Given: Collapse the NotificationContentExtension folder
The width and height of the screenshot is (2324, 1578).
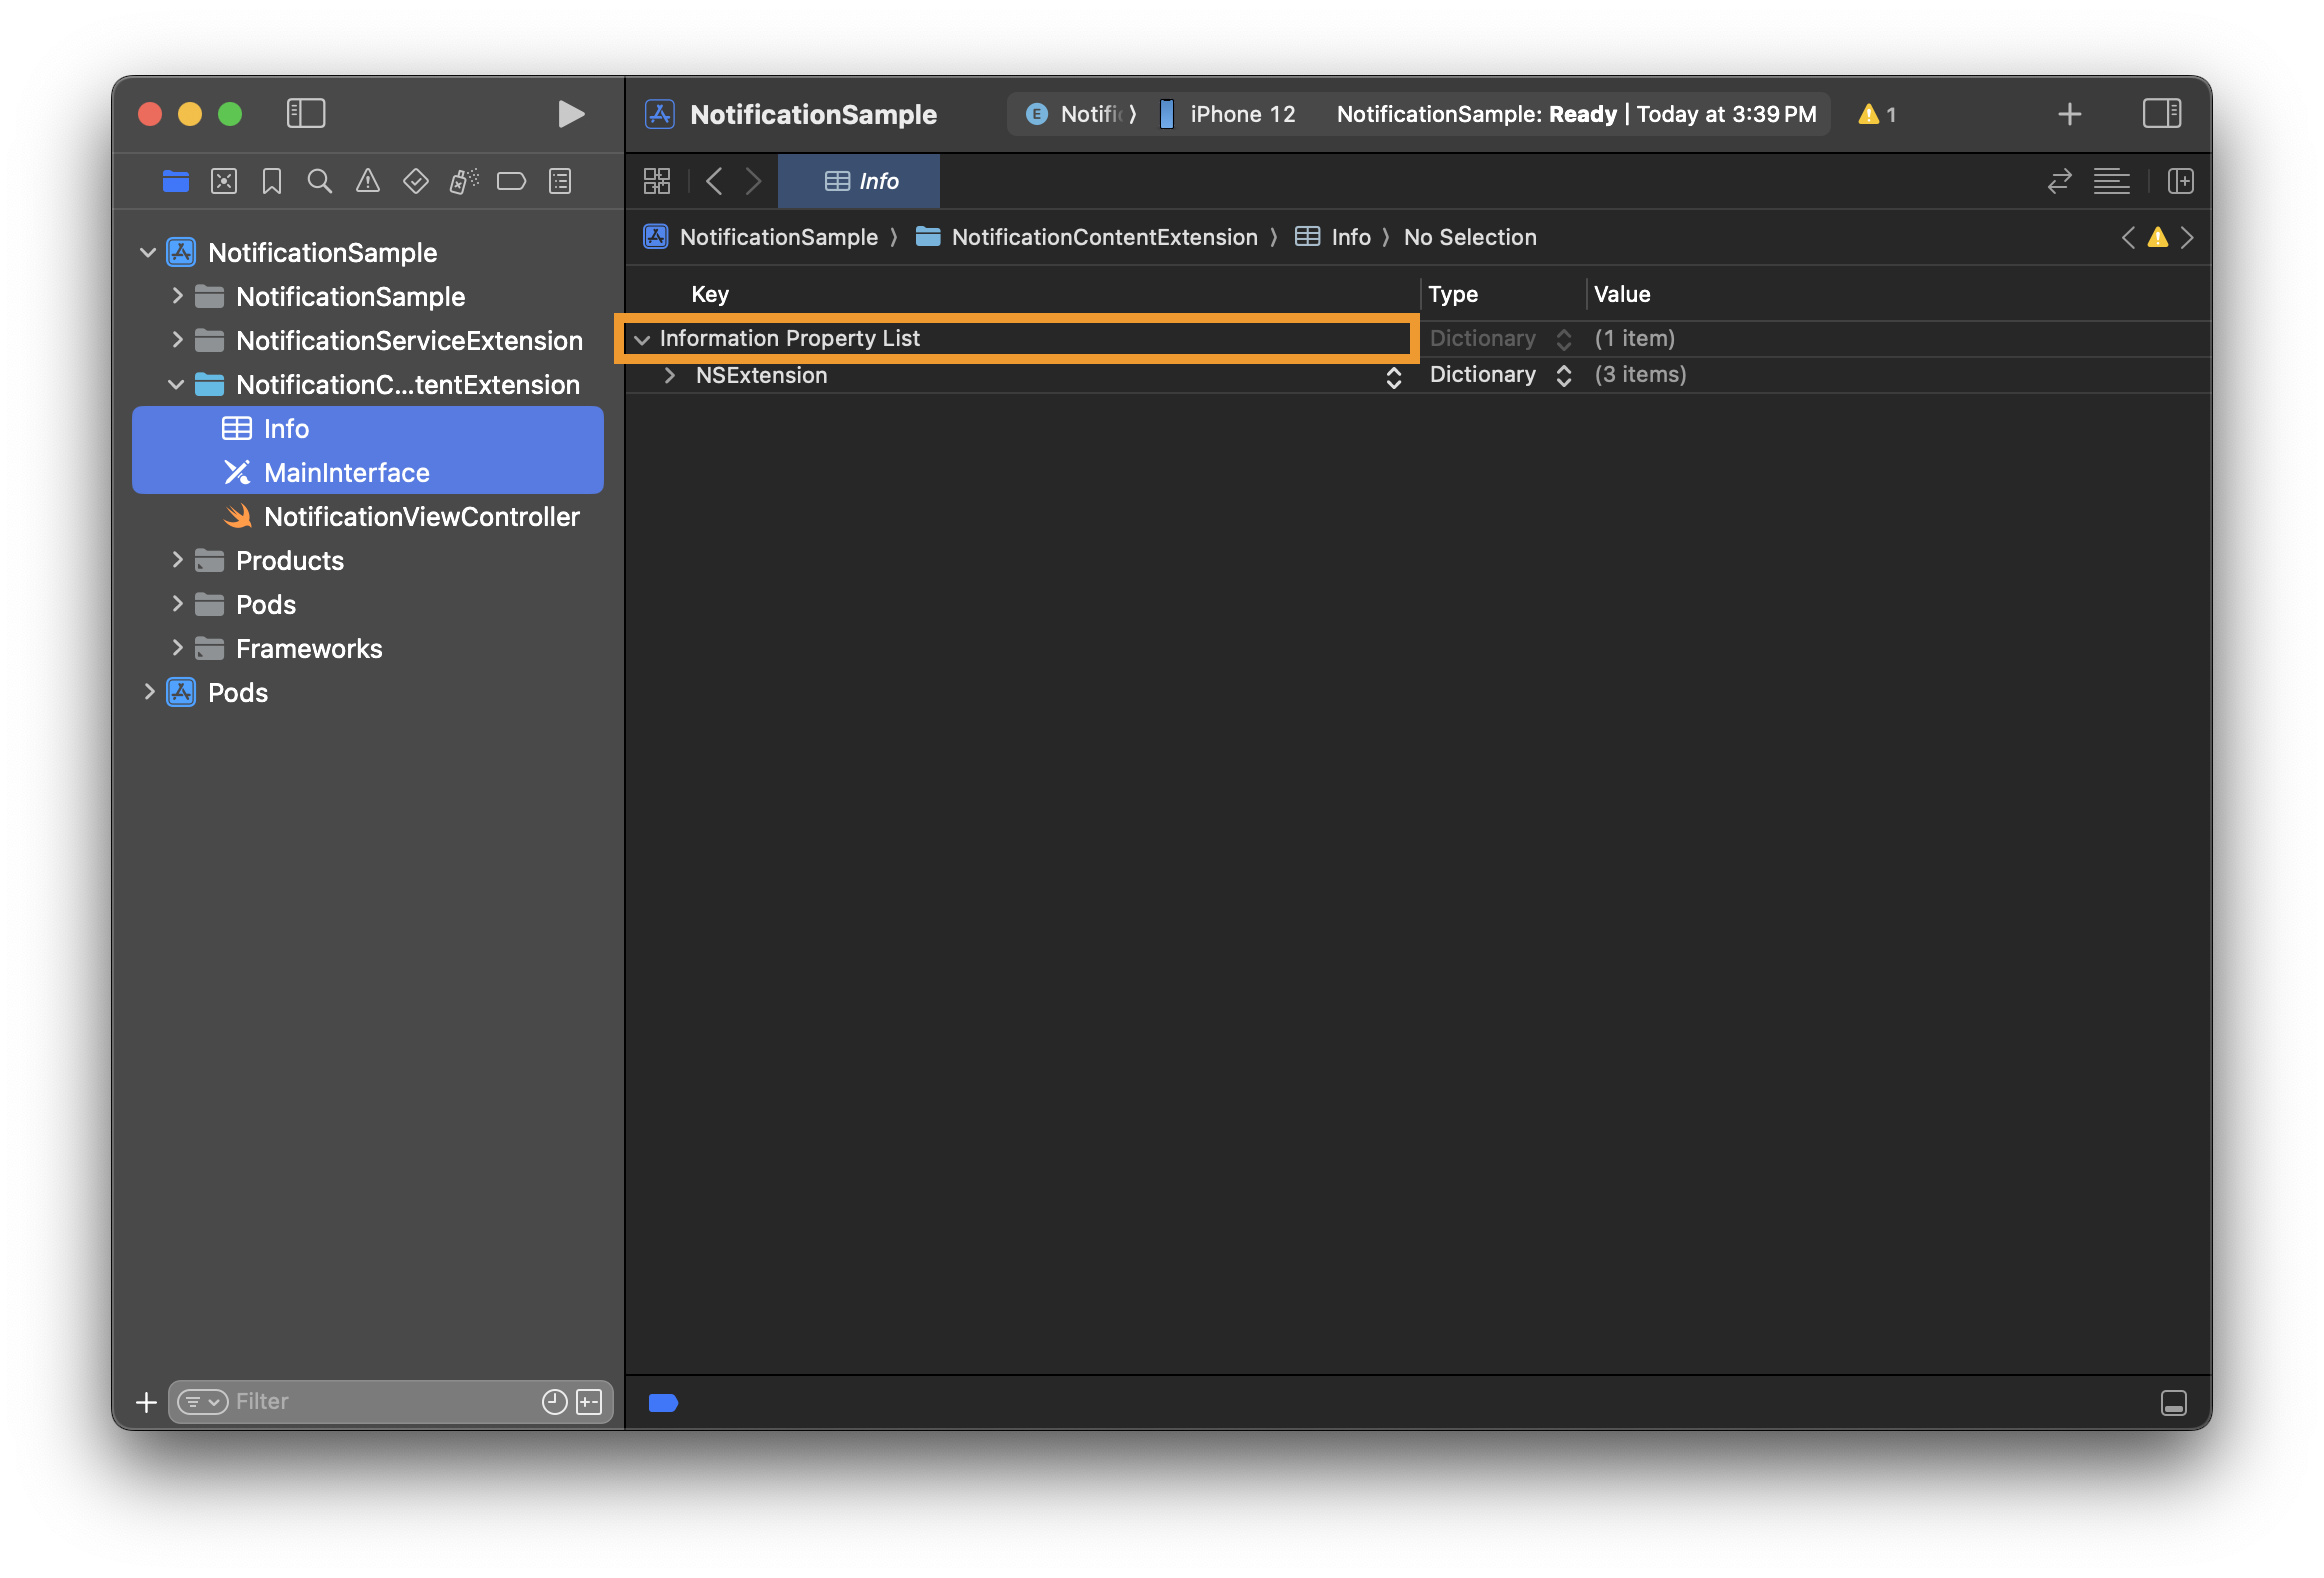Looking at the screenshot, I should (176, 385).
